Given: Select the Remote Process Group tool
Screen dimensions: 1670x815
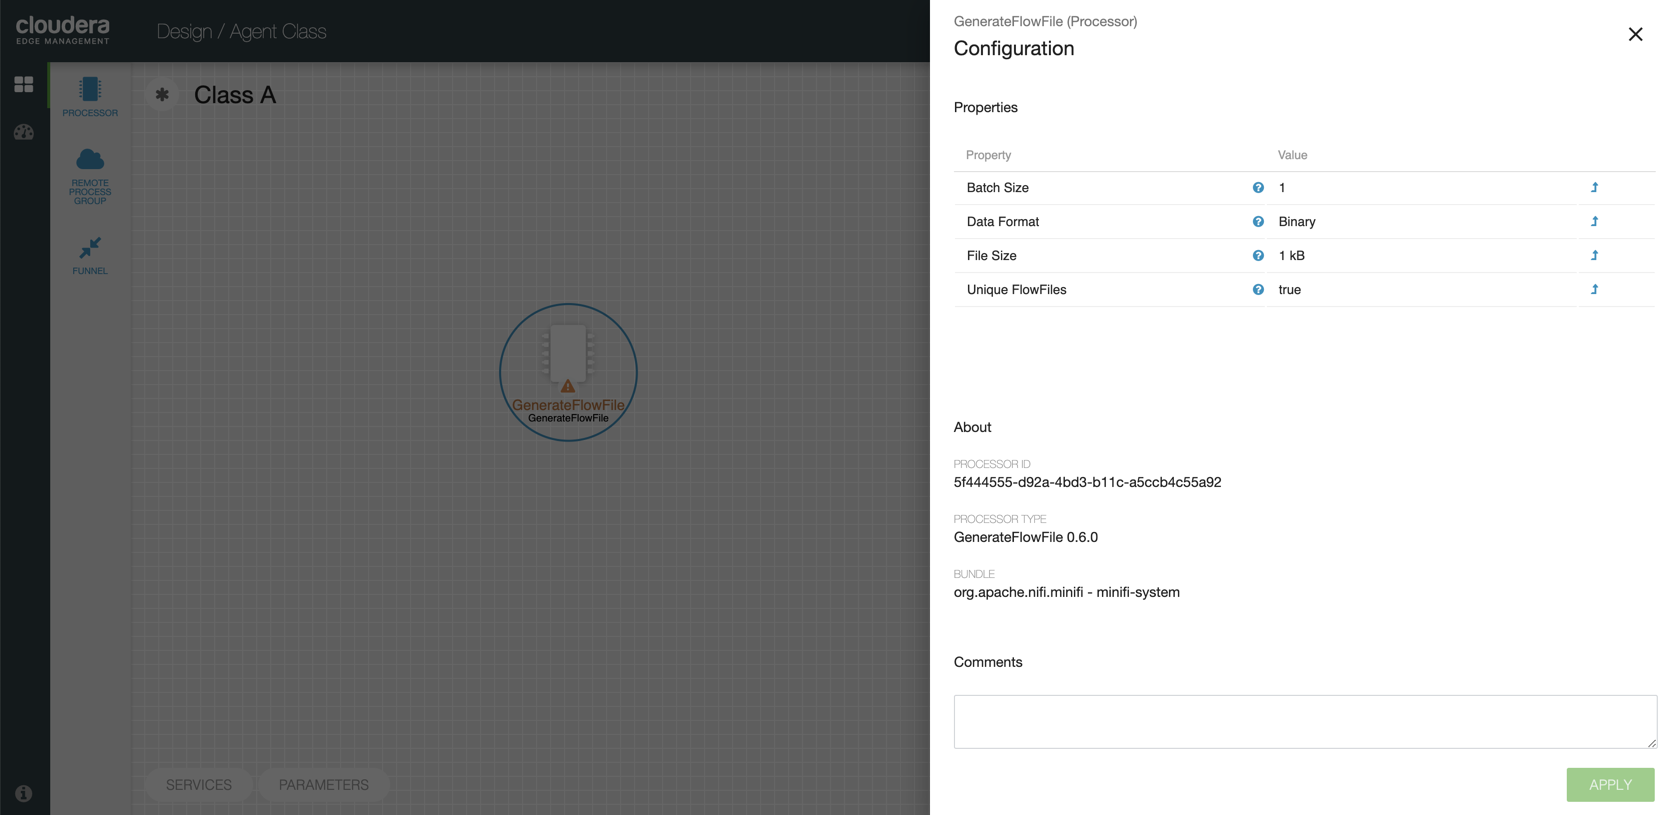Looking at the screenshot, I should [x=90, y=176].
